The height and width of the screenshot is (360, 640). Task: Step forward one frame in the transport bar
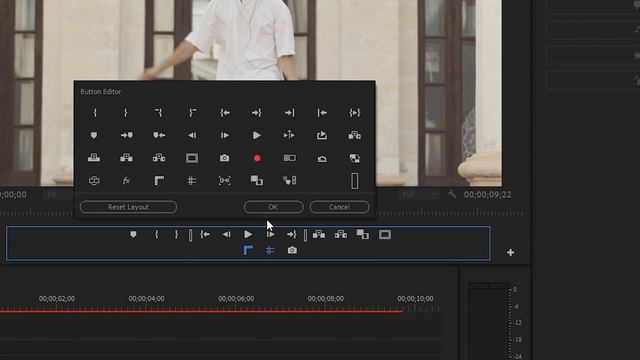coord(270,234)
